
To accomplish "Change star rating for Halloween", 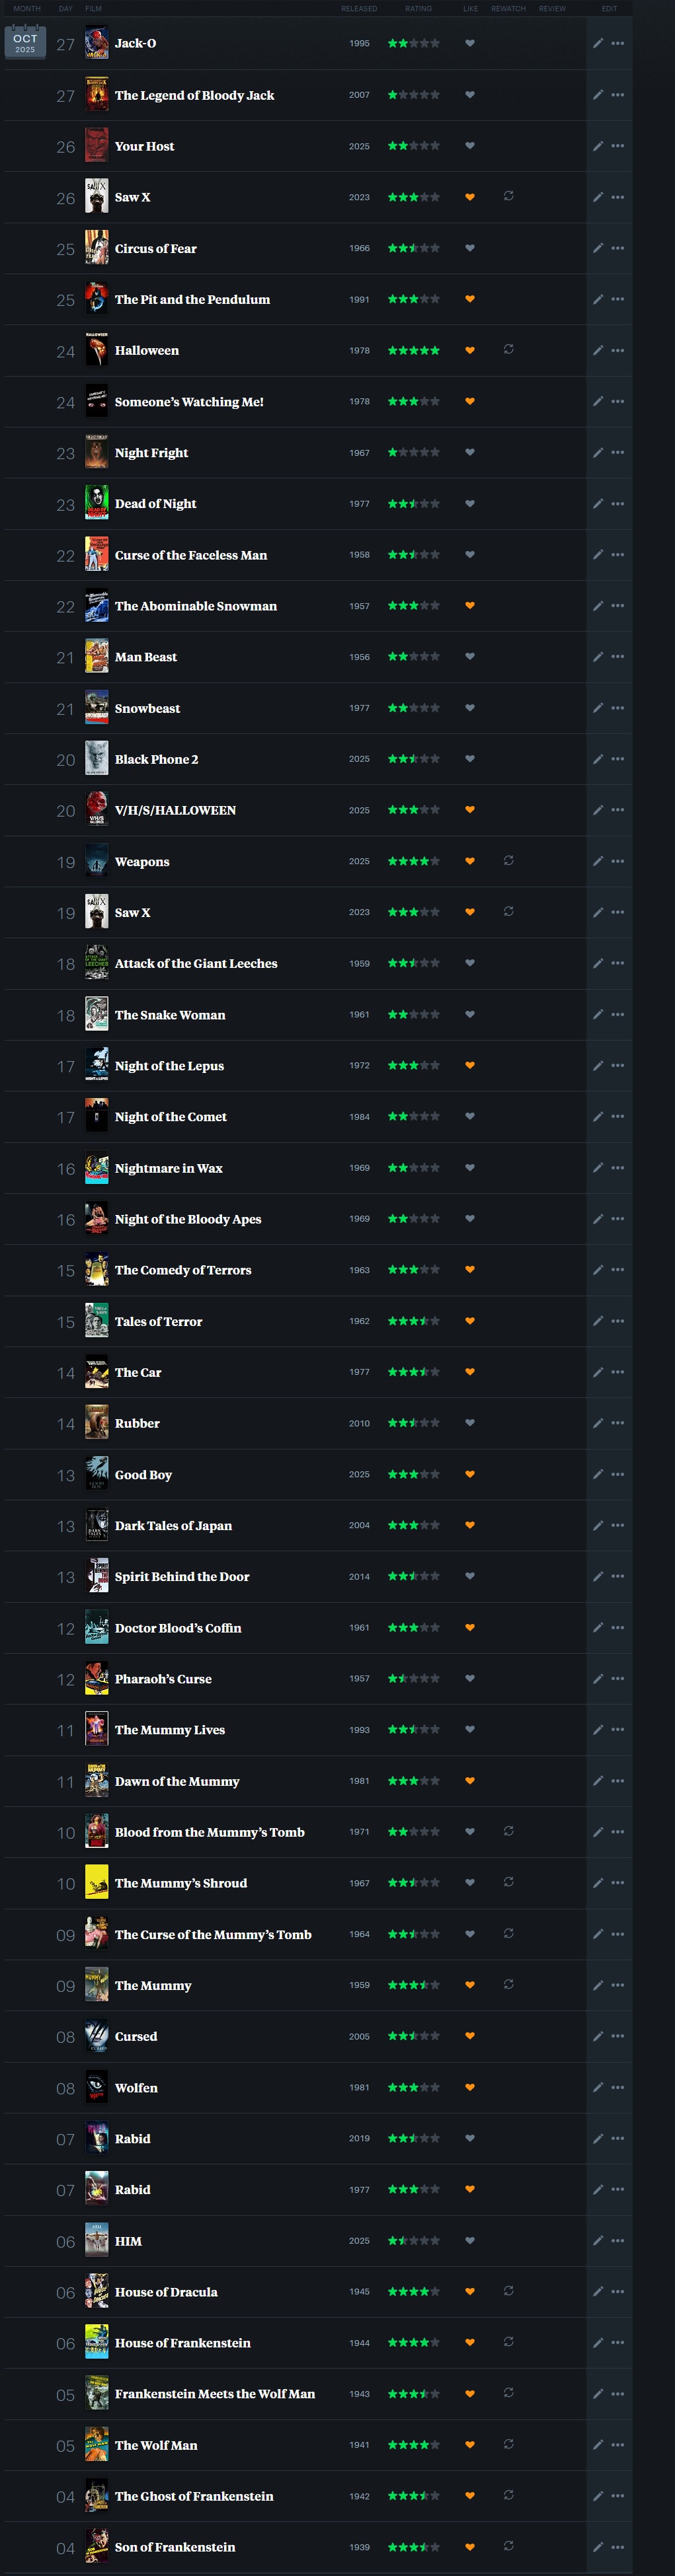I will 414,350.
